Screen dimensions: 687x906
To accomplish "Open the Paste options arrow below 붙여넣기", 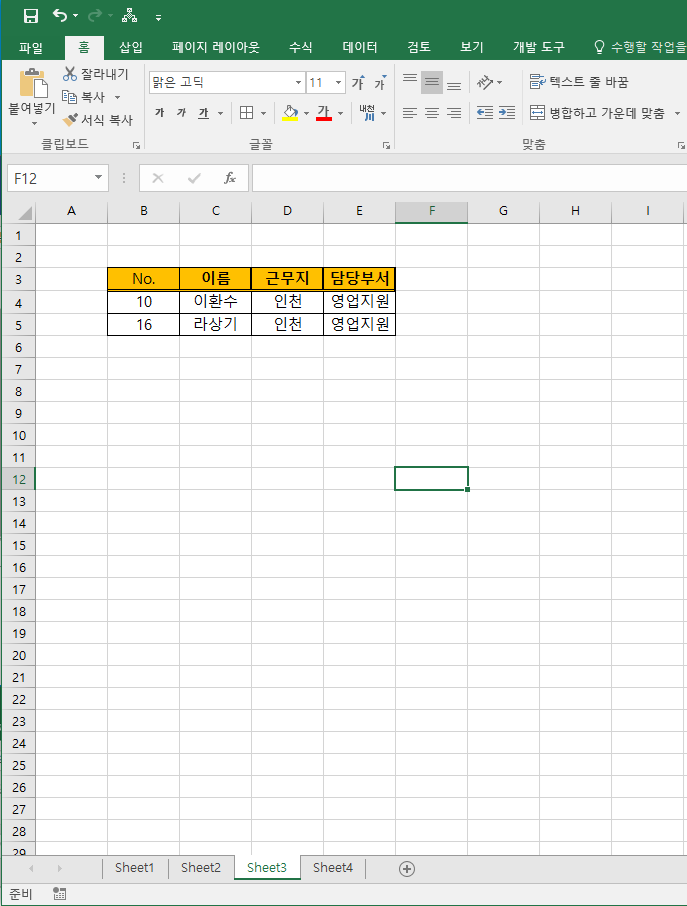I will click(34, 123).
